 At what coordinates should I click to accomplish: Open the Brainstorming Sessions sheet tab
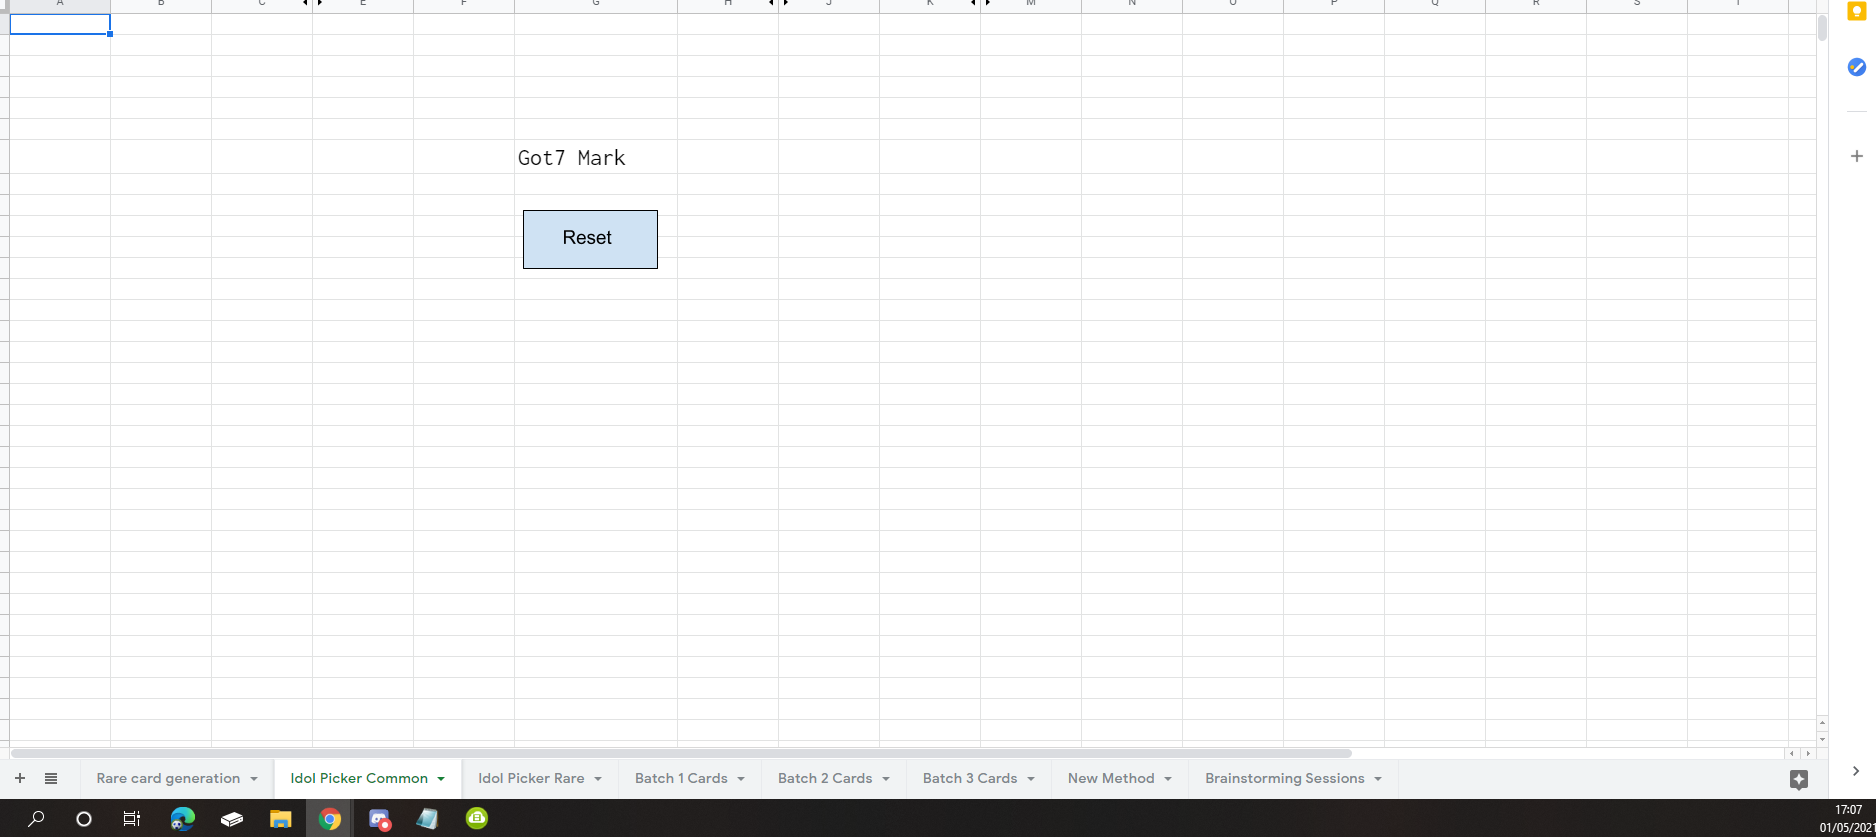1285,778
